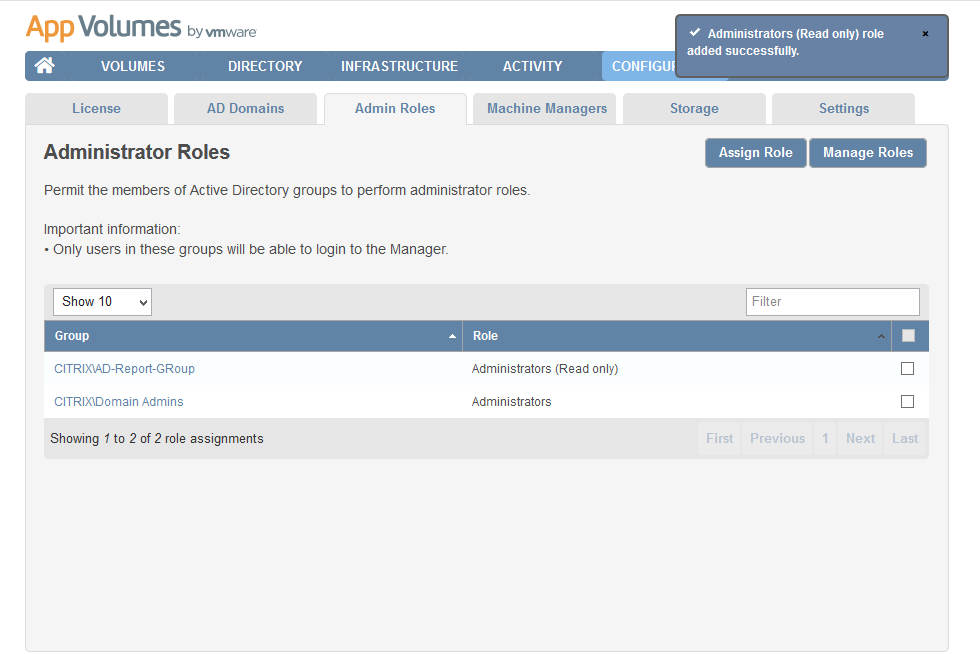Switch to the Settings tab
Image resolution: width=980 pixels, height=654 pixels.
(844, 109)
